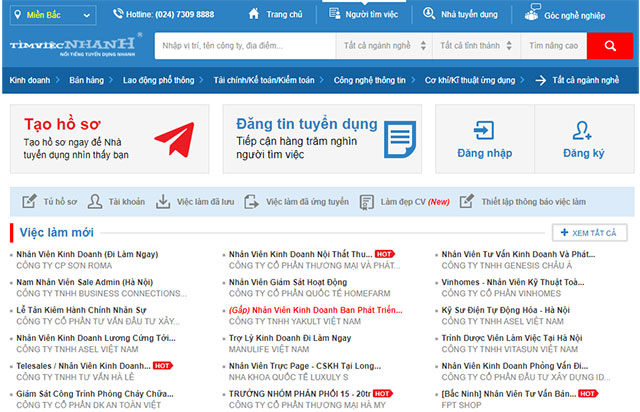The image size is (640, 412).
Task: Click the Nhà tuyển dụng search-person icon
Action: (x=429, y=13)
